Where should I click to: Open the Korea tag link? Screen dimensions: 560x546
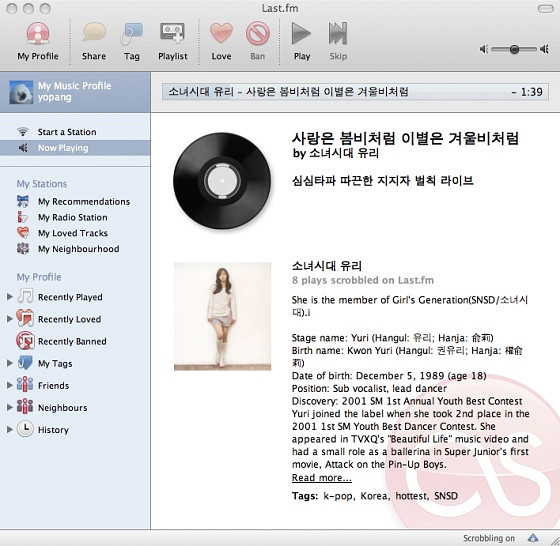375,496
